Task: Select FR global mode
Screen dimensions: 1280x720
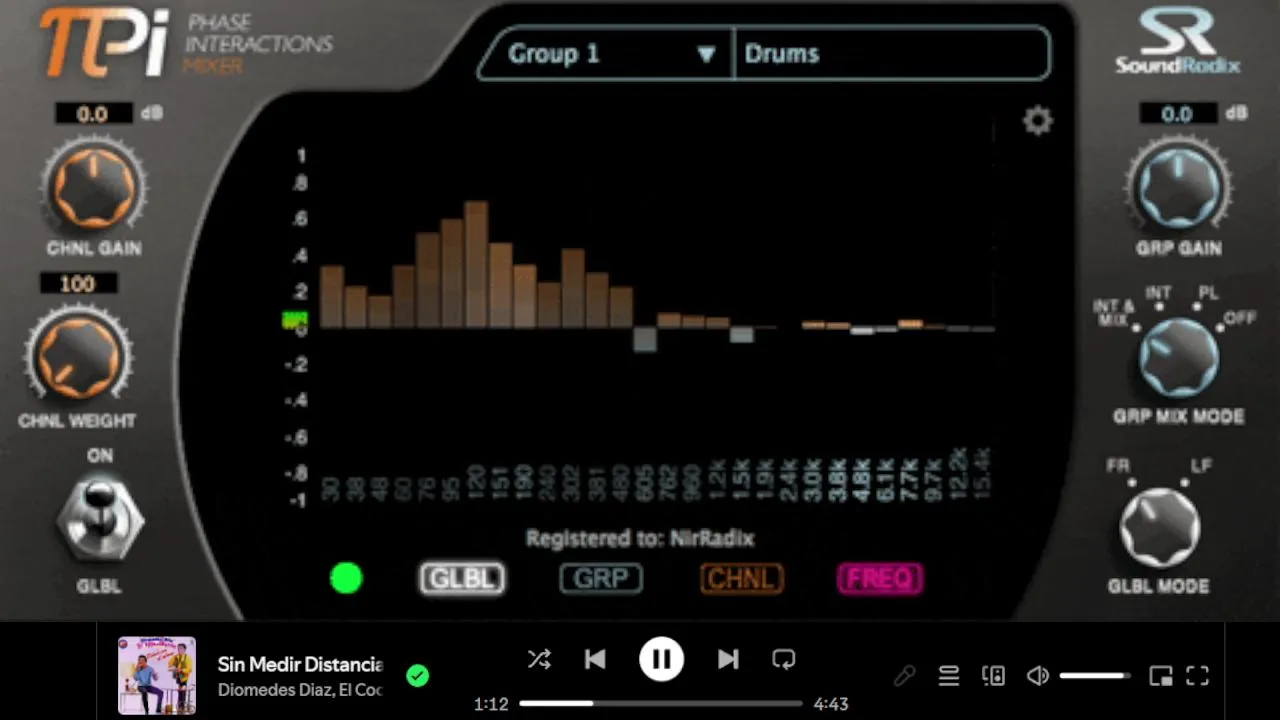Action: (1118, 467)
